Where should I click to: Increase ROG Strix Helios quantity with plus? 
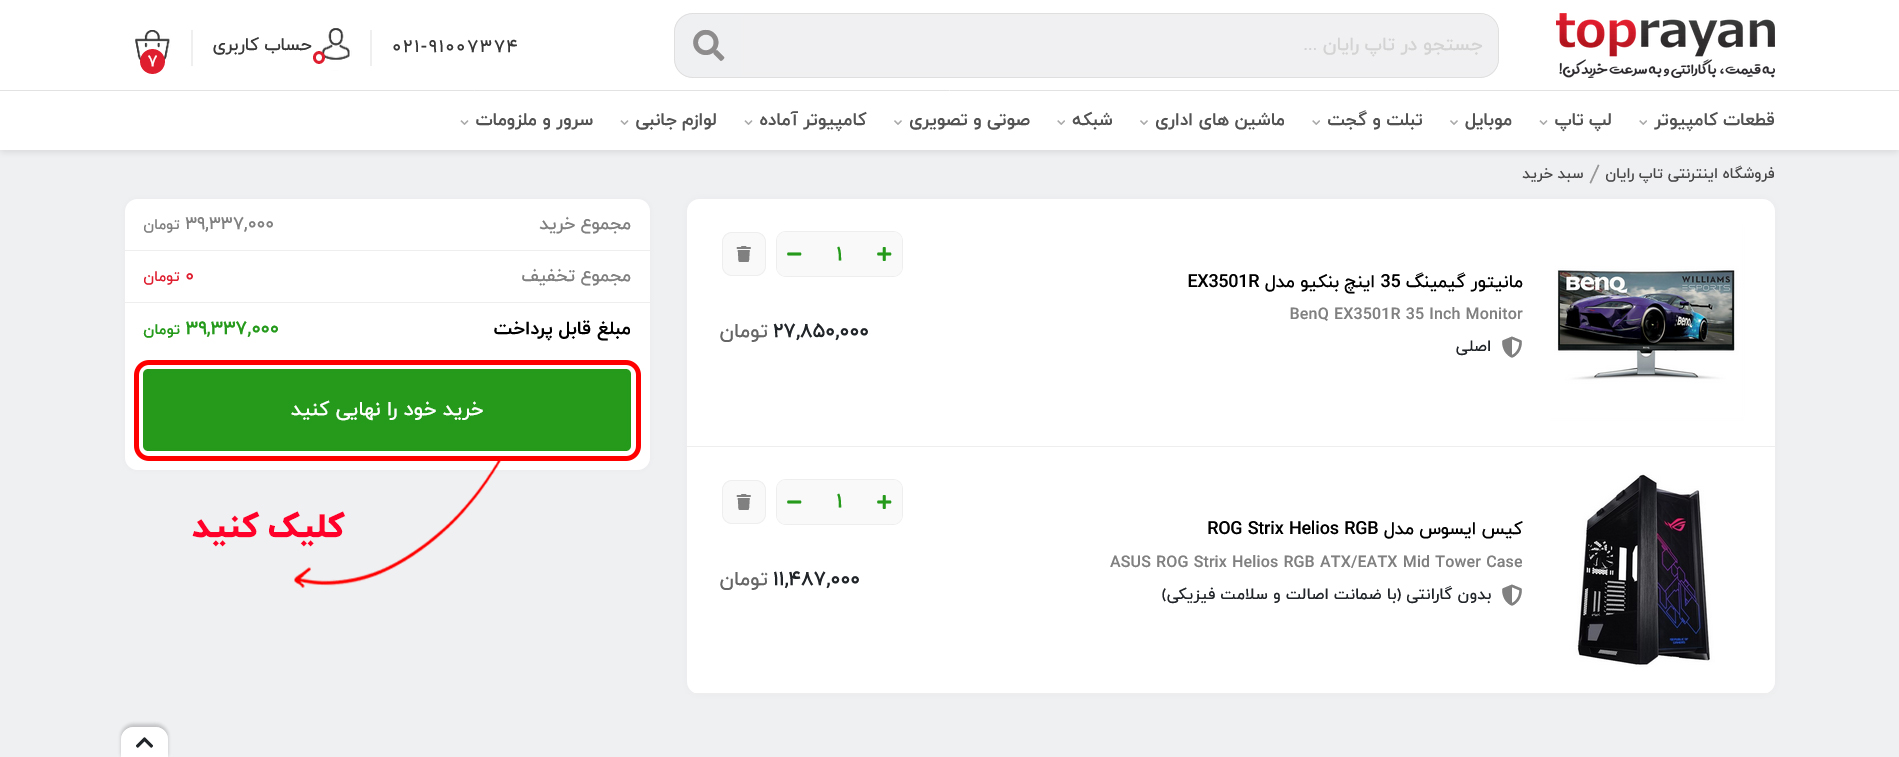pyautogui.click(x=884, y=502)
